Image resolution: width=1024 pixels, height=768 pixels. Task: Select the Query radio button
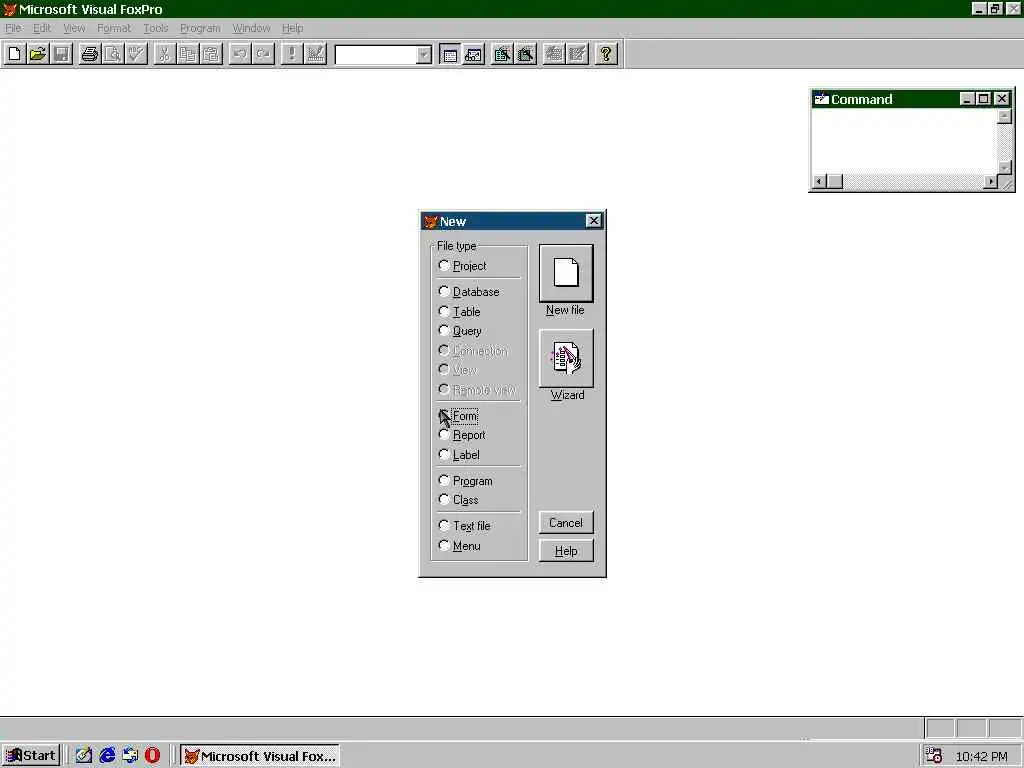click(444, 330)
